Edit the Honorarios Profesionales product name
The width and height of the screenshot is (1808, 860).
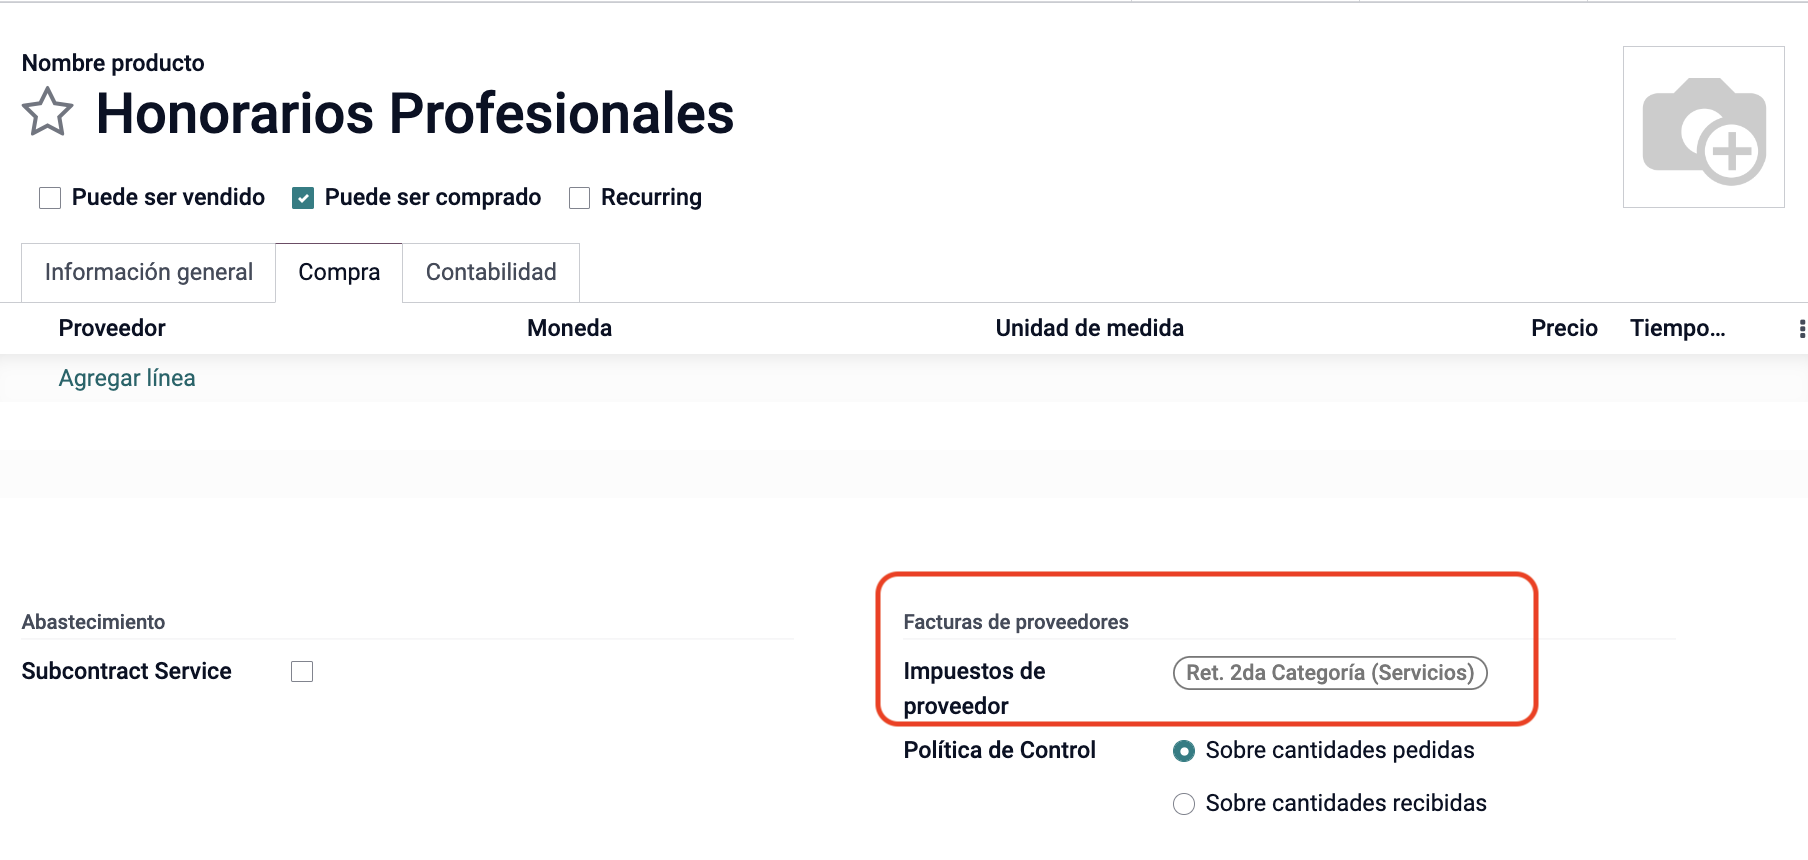415,113
